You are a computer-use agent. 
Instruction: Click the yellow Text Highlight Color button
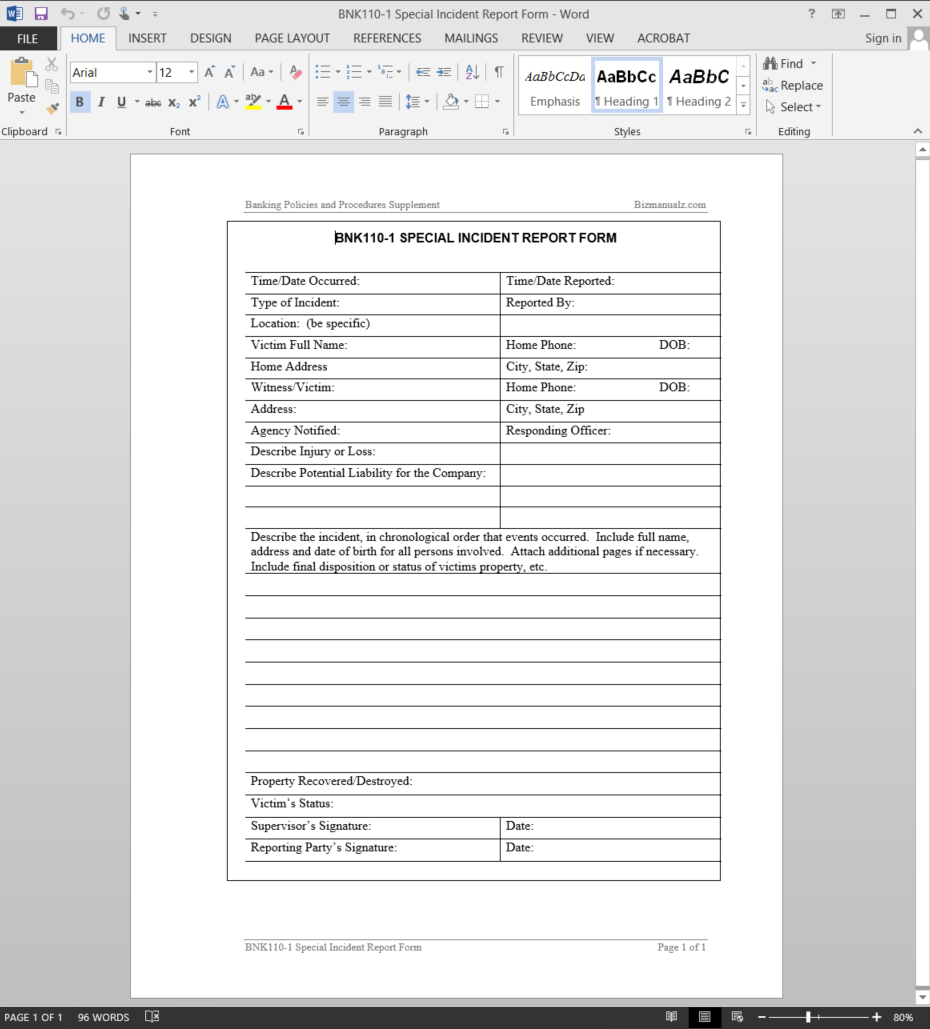(253, 102)
